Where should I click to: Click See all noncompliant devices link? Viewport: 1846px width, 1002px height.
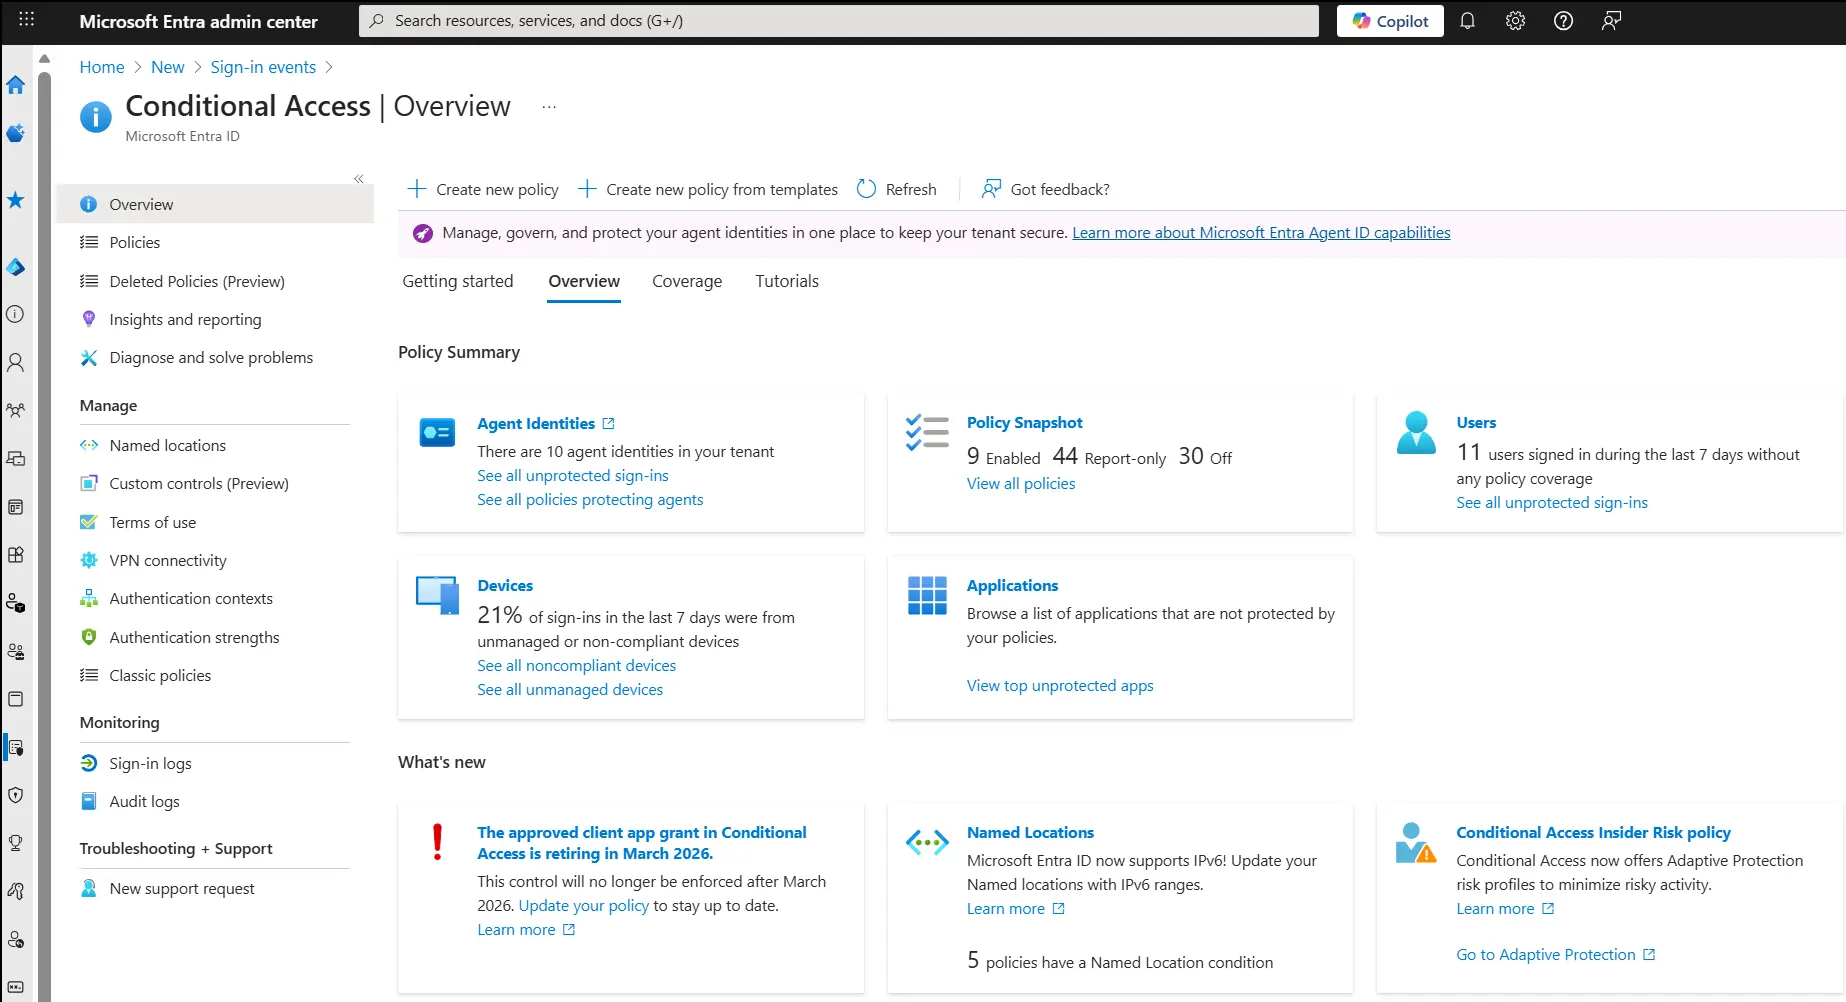pos(576,665)
